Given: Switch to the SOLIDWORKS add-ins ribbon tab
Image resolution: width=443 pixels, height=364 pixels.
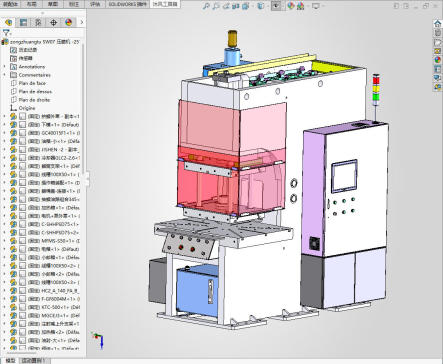Looking at the screenshot, I should 128,4.
